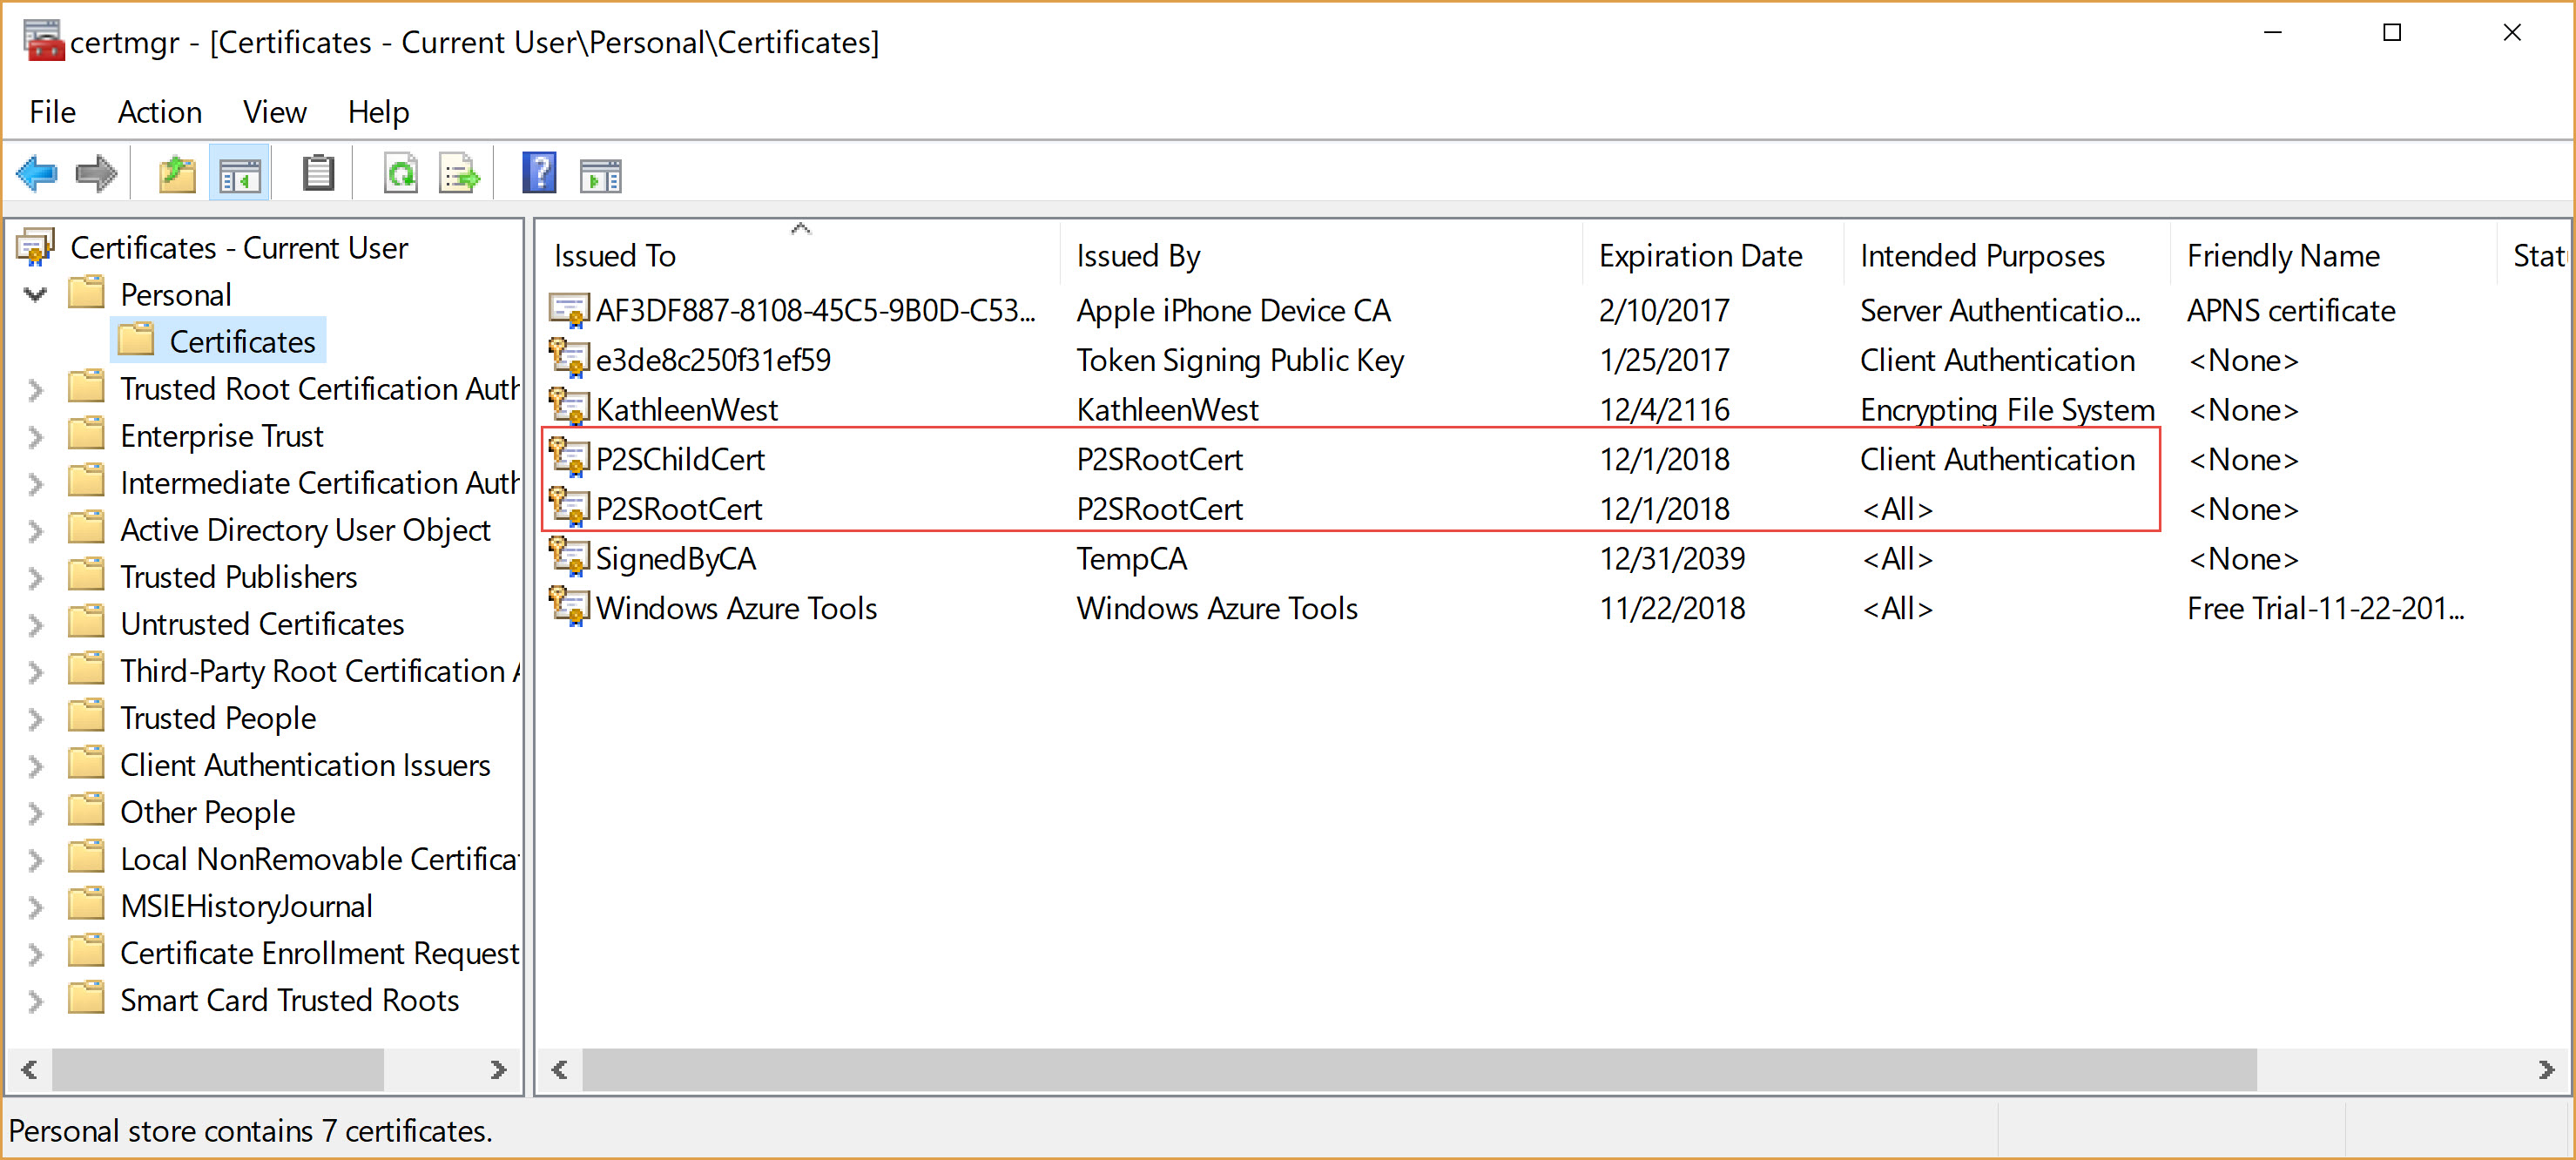Click Token Signing Public Key issuer cell
2576x1160 pixels.
tap(1240, 360)
